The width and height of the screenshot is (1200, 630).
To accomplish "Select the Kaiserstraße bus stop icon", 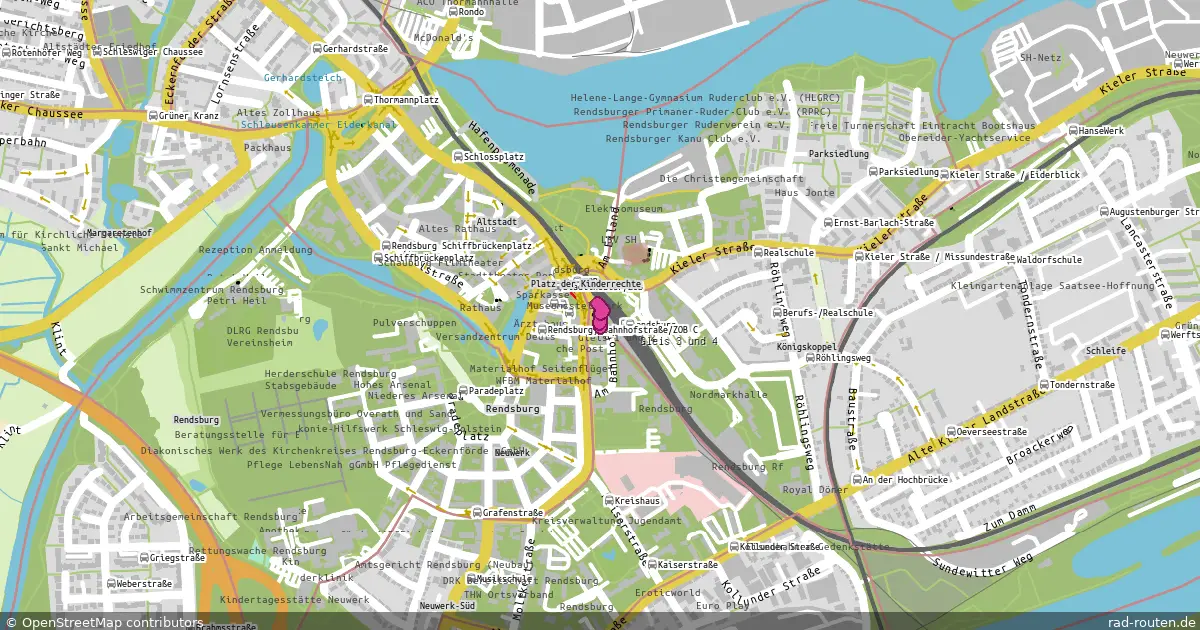I will tap(651, 566).
